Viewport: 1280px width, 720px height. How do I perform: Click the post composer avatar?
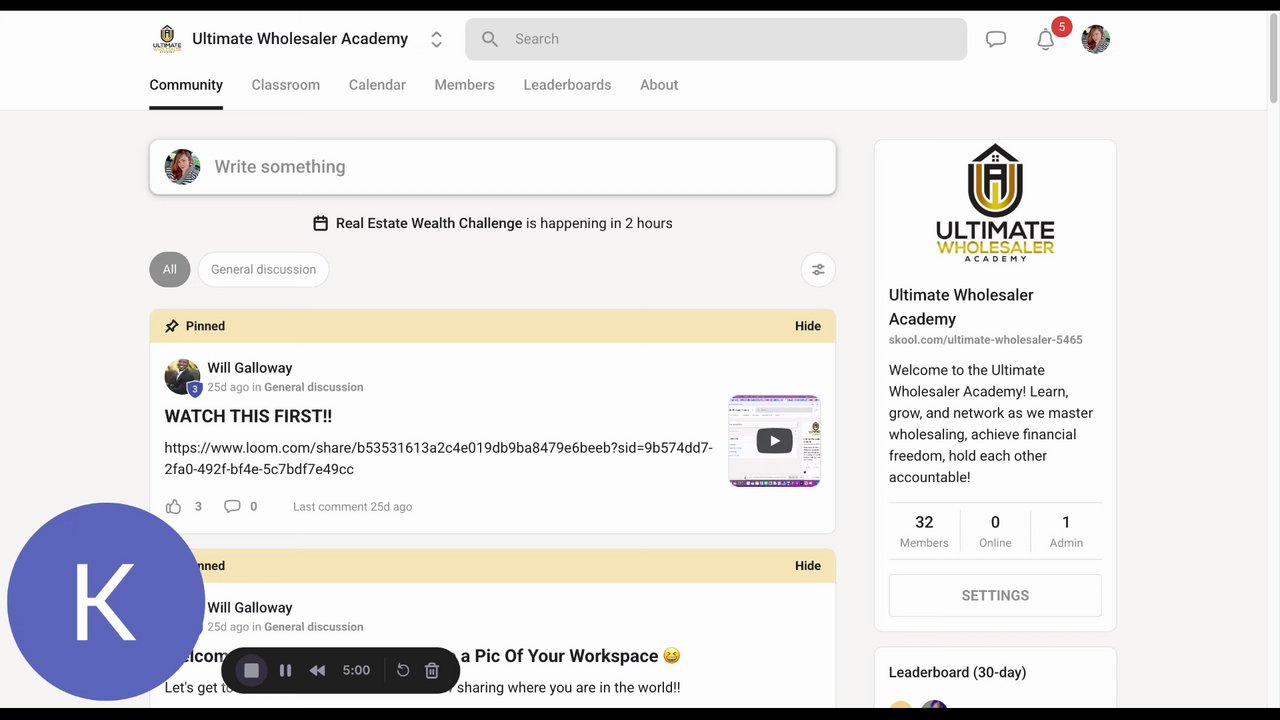[x=182, y=167]
